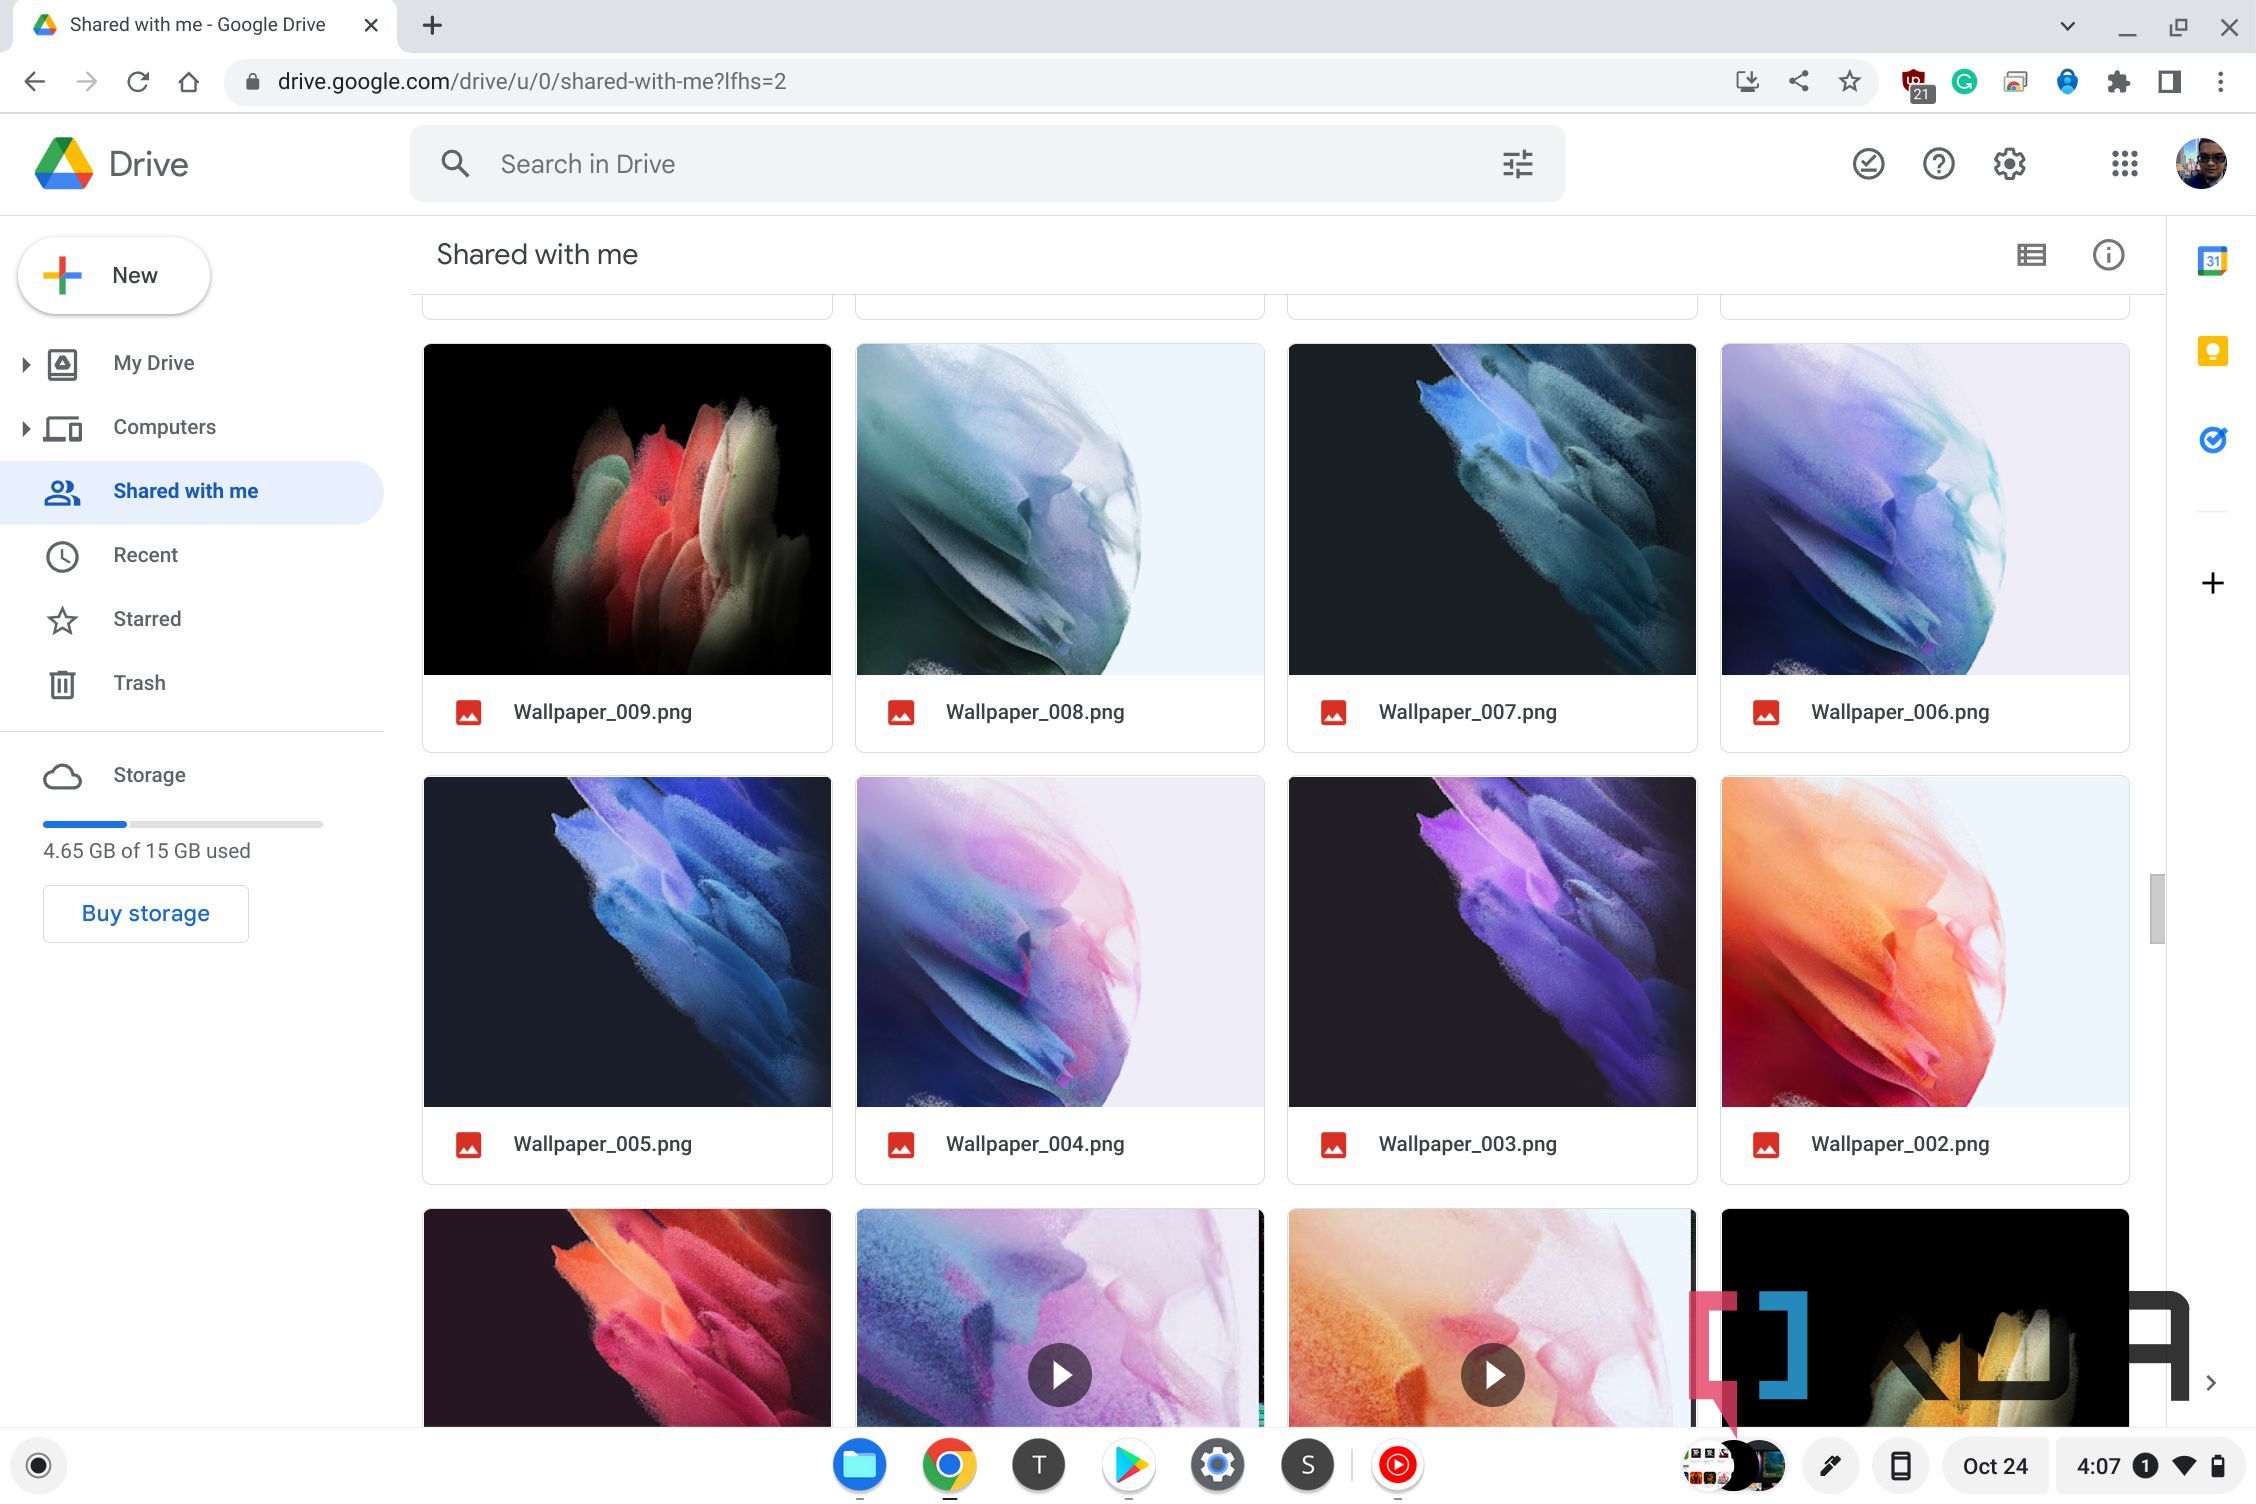Select Starred in the sidebar
2256x1504 pixels.
click(x=146, y=619)
